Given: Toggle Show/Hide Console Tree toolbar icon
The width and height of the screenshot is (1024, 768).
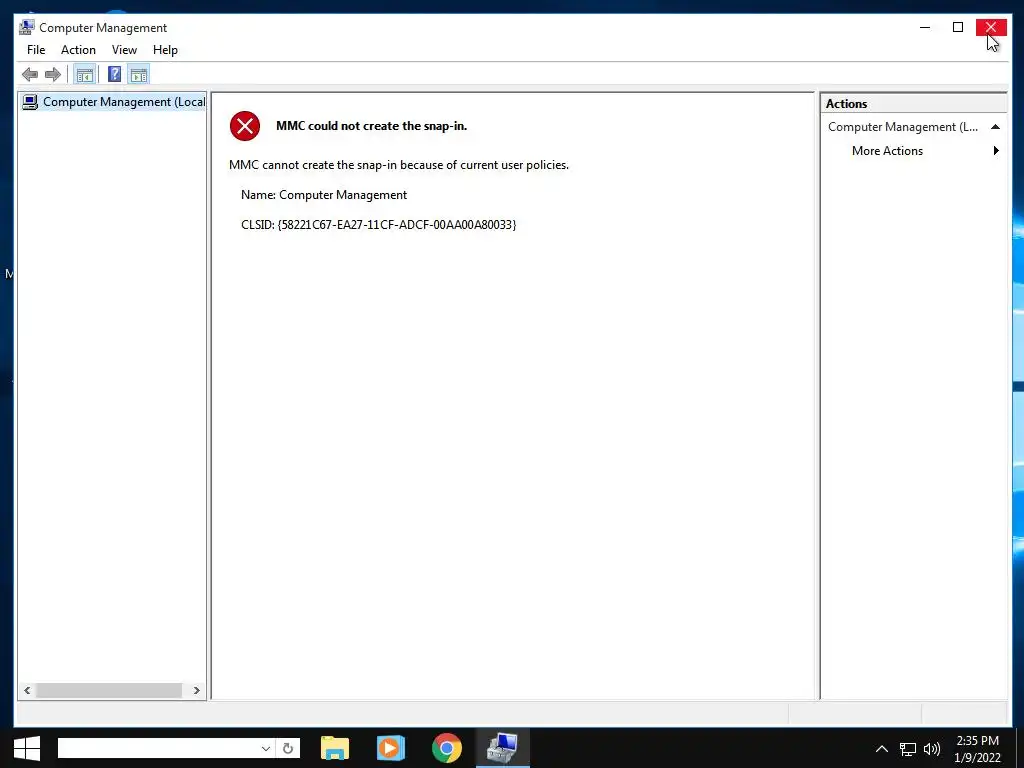Looking at the screenshot, I should coord(85,74).
